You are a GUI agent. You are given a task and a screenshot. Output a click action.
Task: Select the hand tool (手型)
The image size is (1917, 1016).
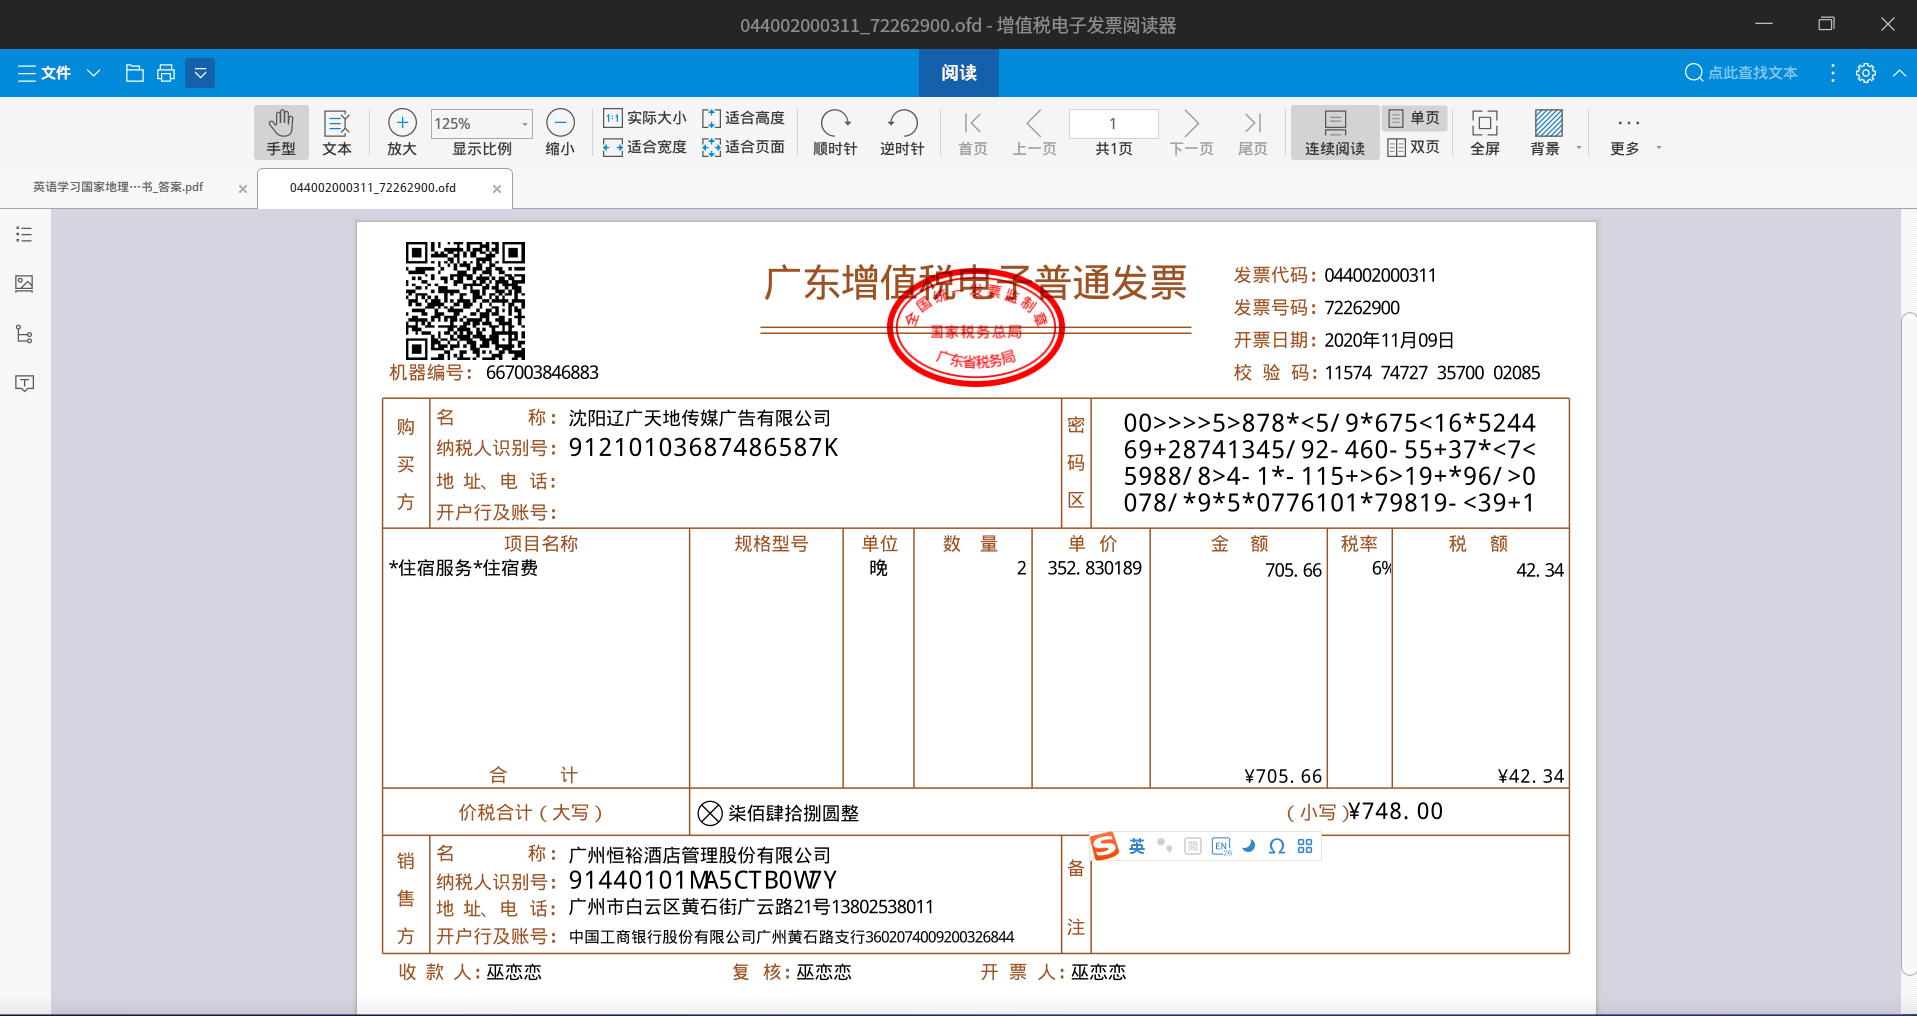(x=281, y=132)
